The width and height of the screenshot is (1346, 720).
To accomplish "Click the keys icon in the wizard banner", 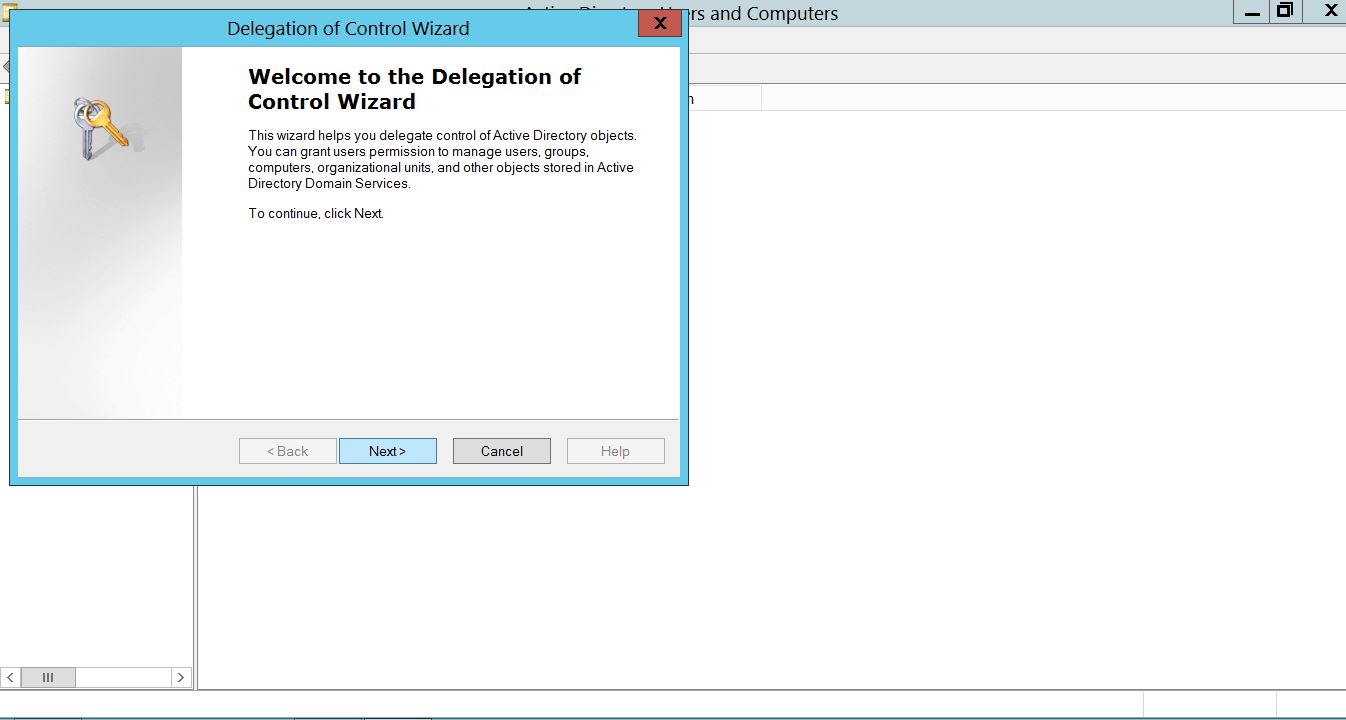I will 100,127.
